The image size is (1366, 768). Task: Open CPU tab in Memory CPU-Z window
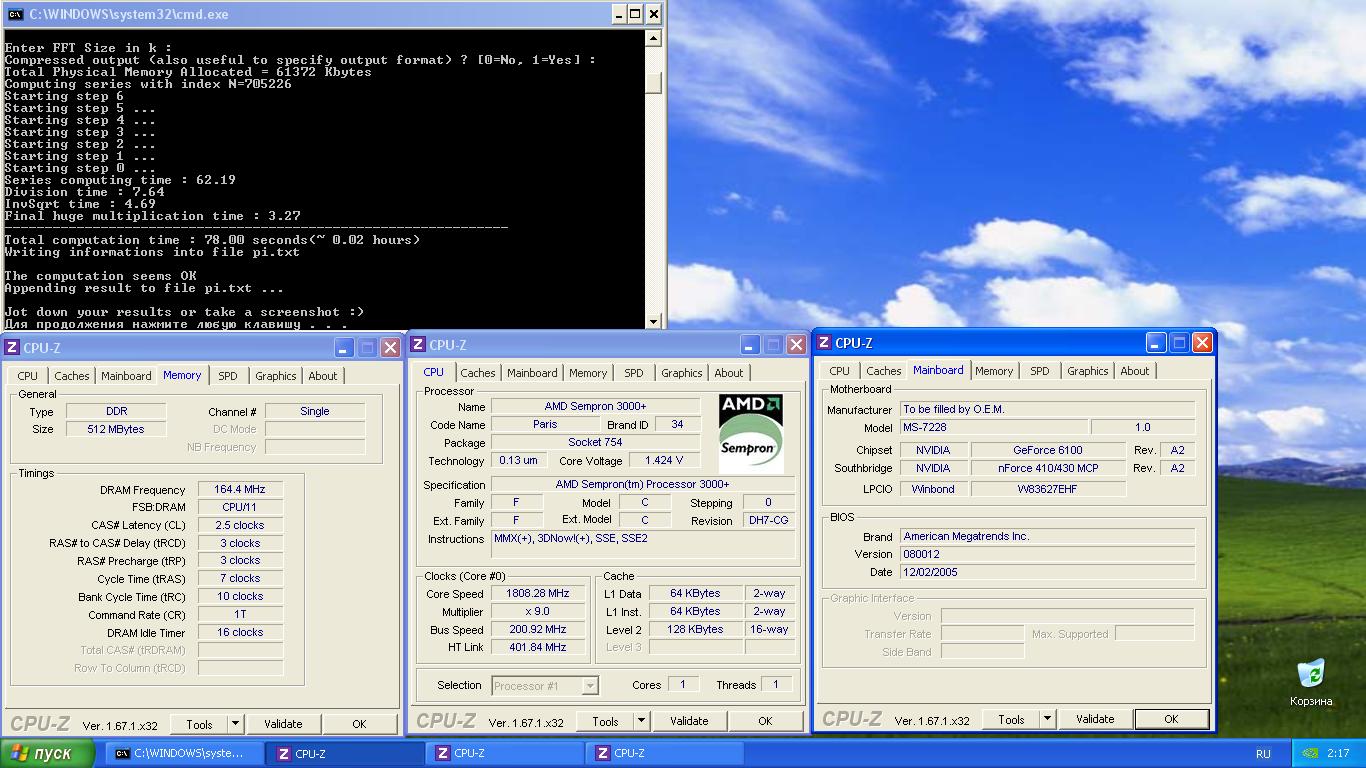pyautogui.click(x=28, y=376)
